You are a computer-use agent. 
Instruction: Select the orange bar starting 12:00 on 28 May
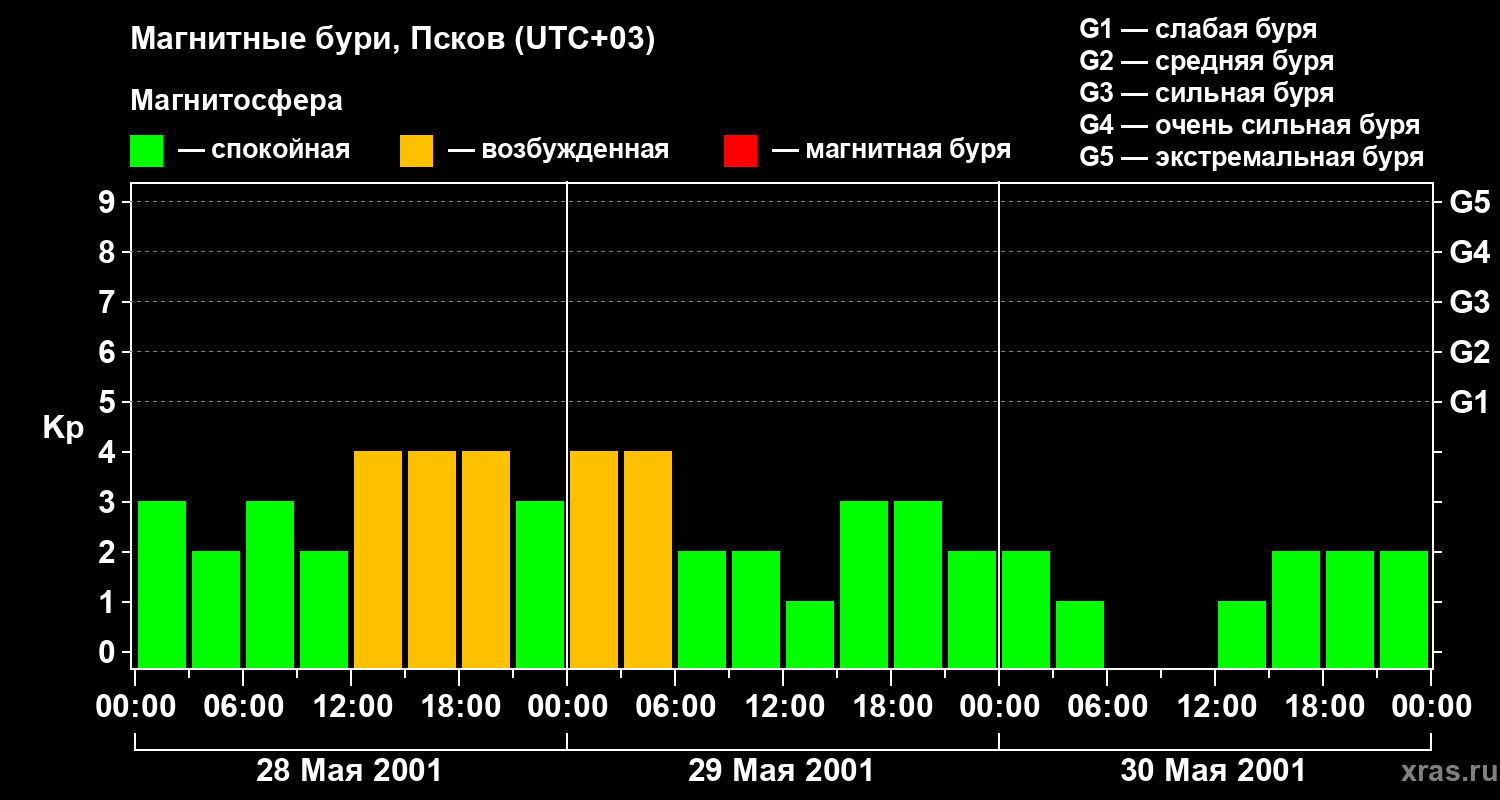378,559
